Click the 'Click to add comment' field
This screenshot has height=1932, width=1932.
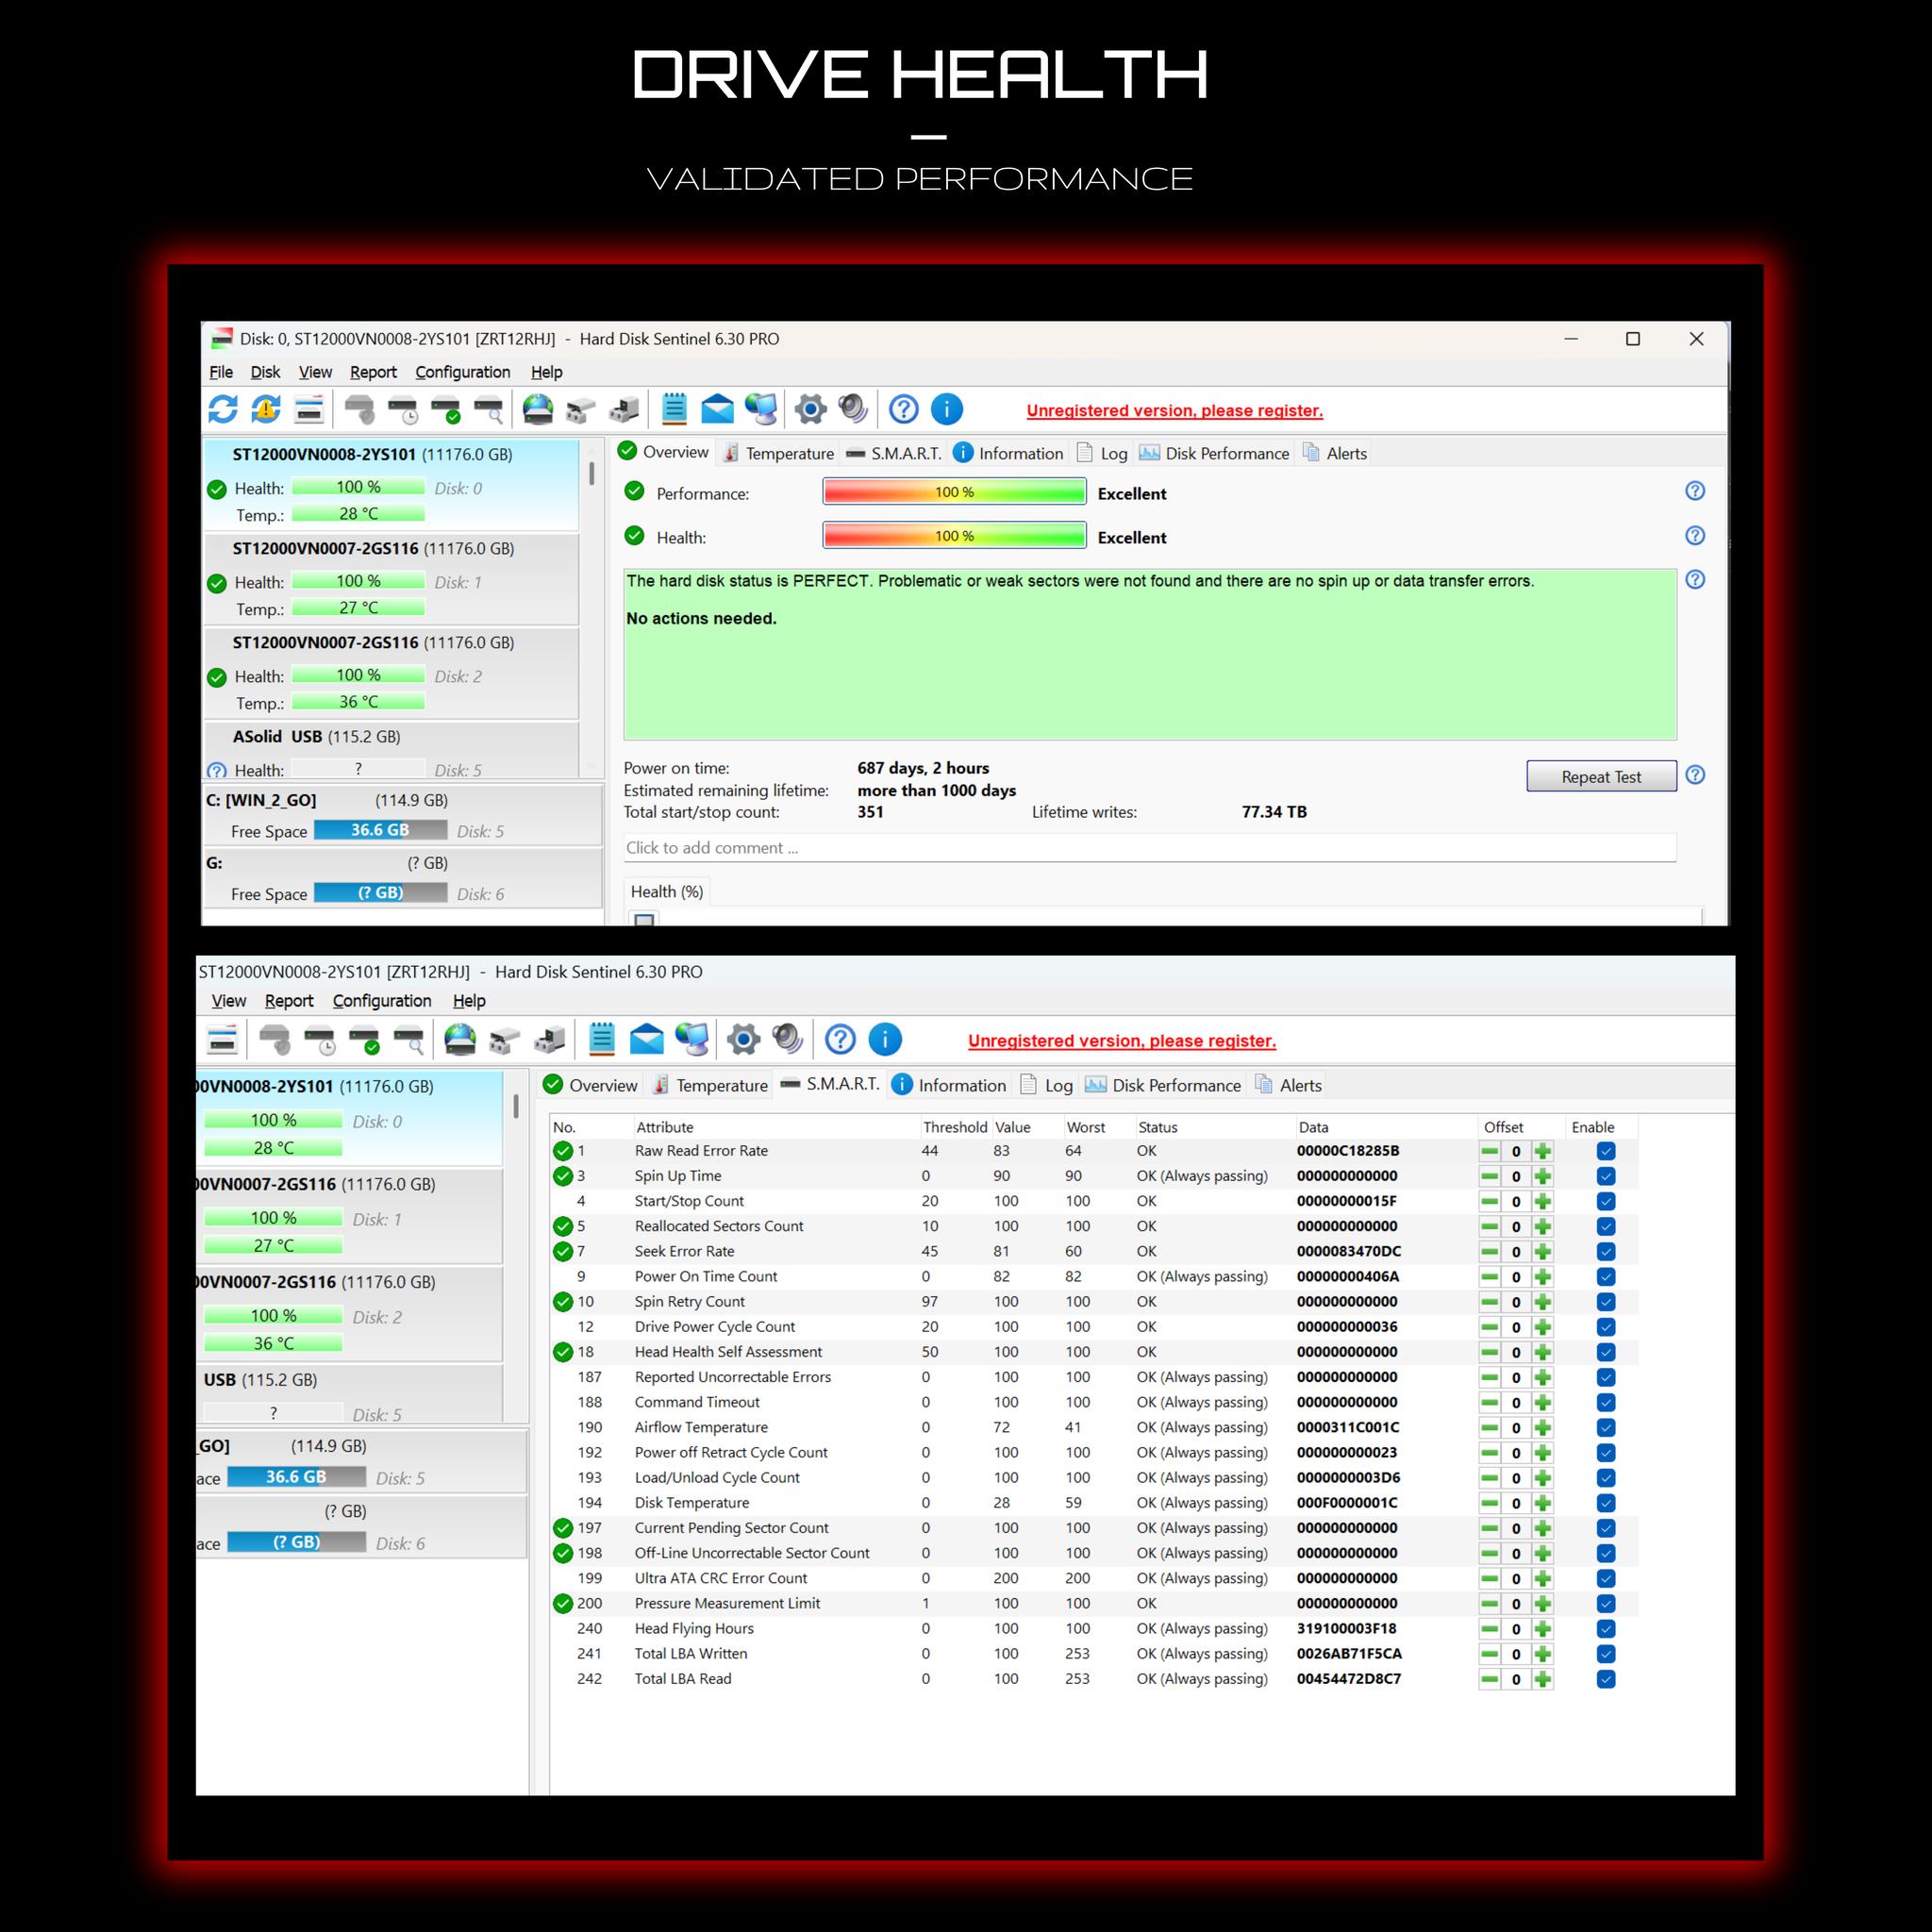(1149, 848)
